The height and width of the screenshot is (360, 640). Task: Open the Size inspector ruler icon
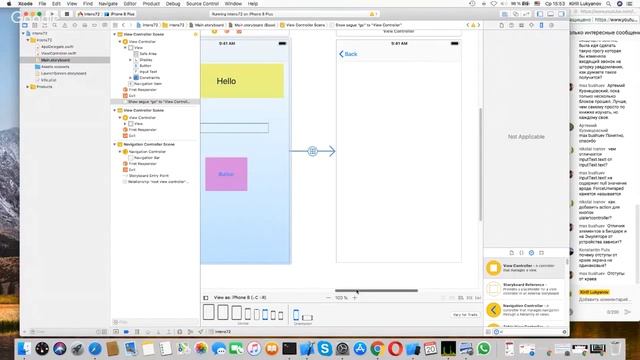pos(541,25)
